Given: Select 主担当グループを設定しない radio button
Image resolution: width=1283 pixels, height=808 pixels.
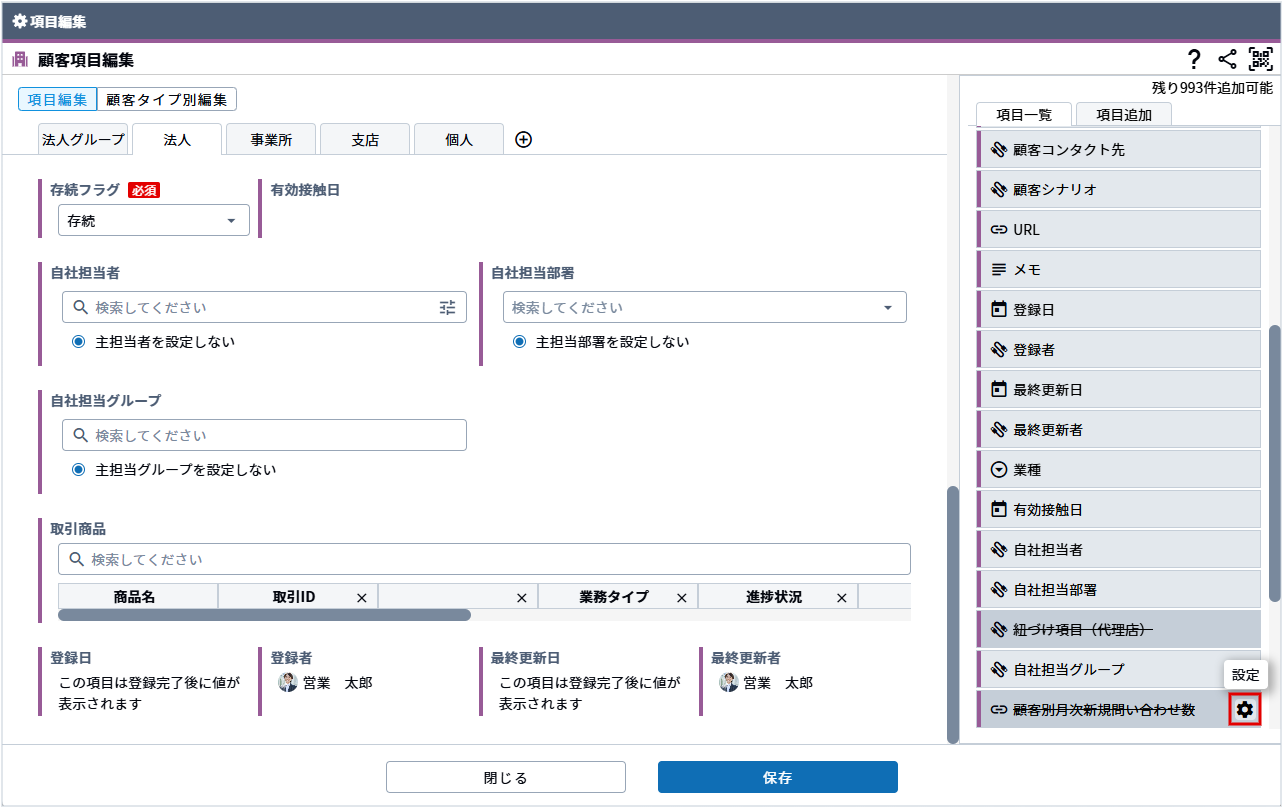Looking at the screenshot, I should click(x=79, y=470).
